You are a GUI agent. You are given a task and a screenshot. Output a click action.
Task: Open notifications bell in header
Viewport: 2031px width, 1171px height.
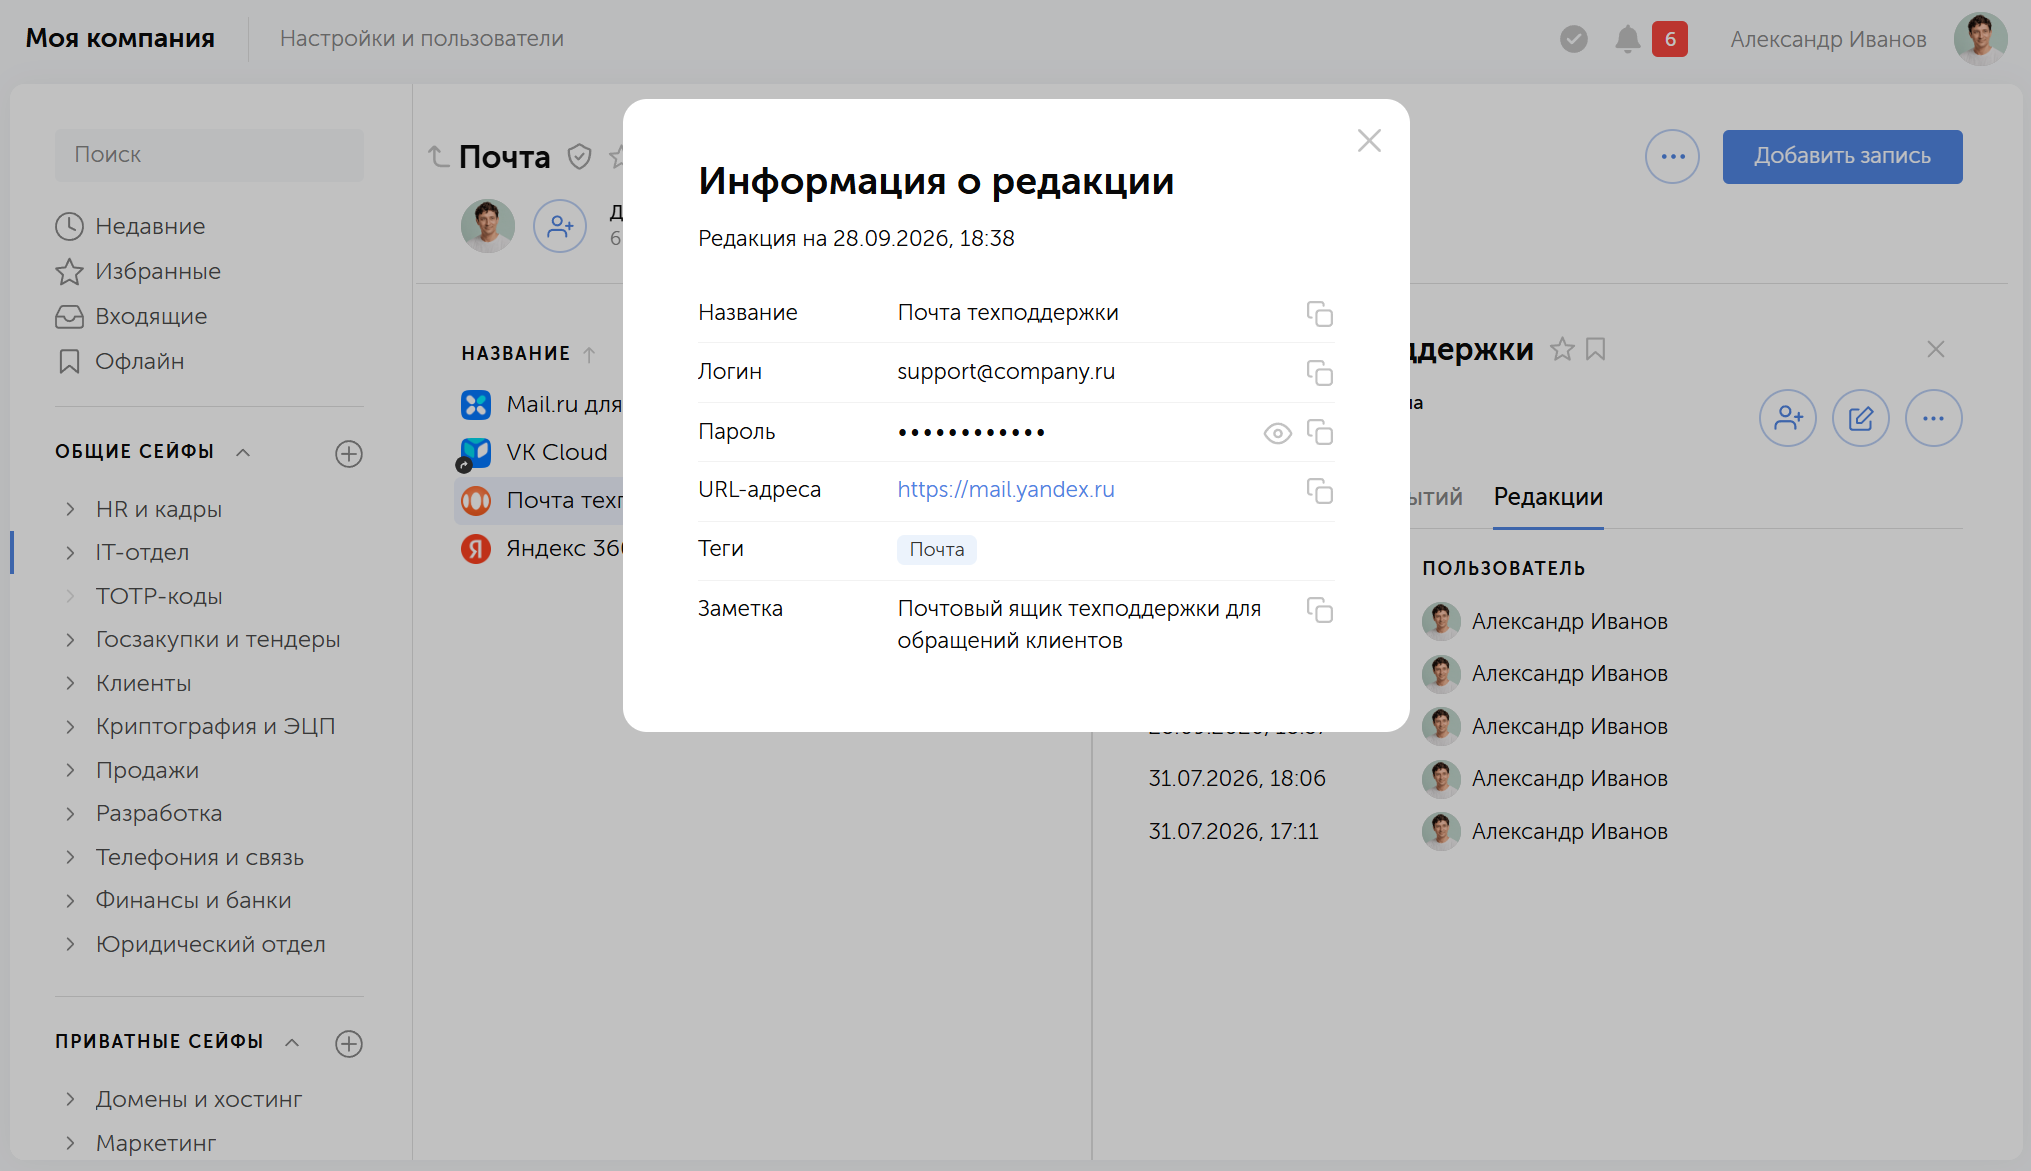tap(1627, 39)
